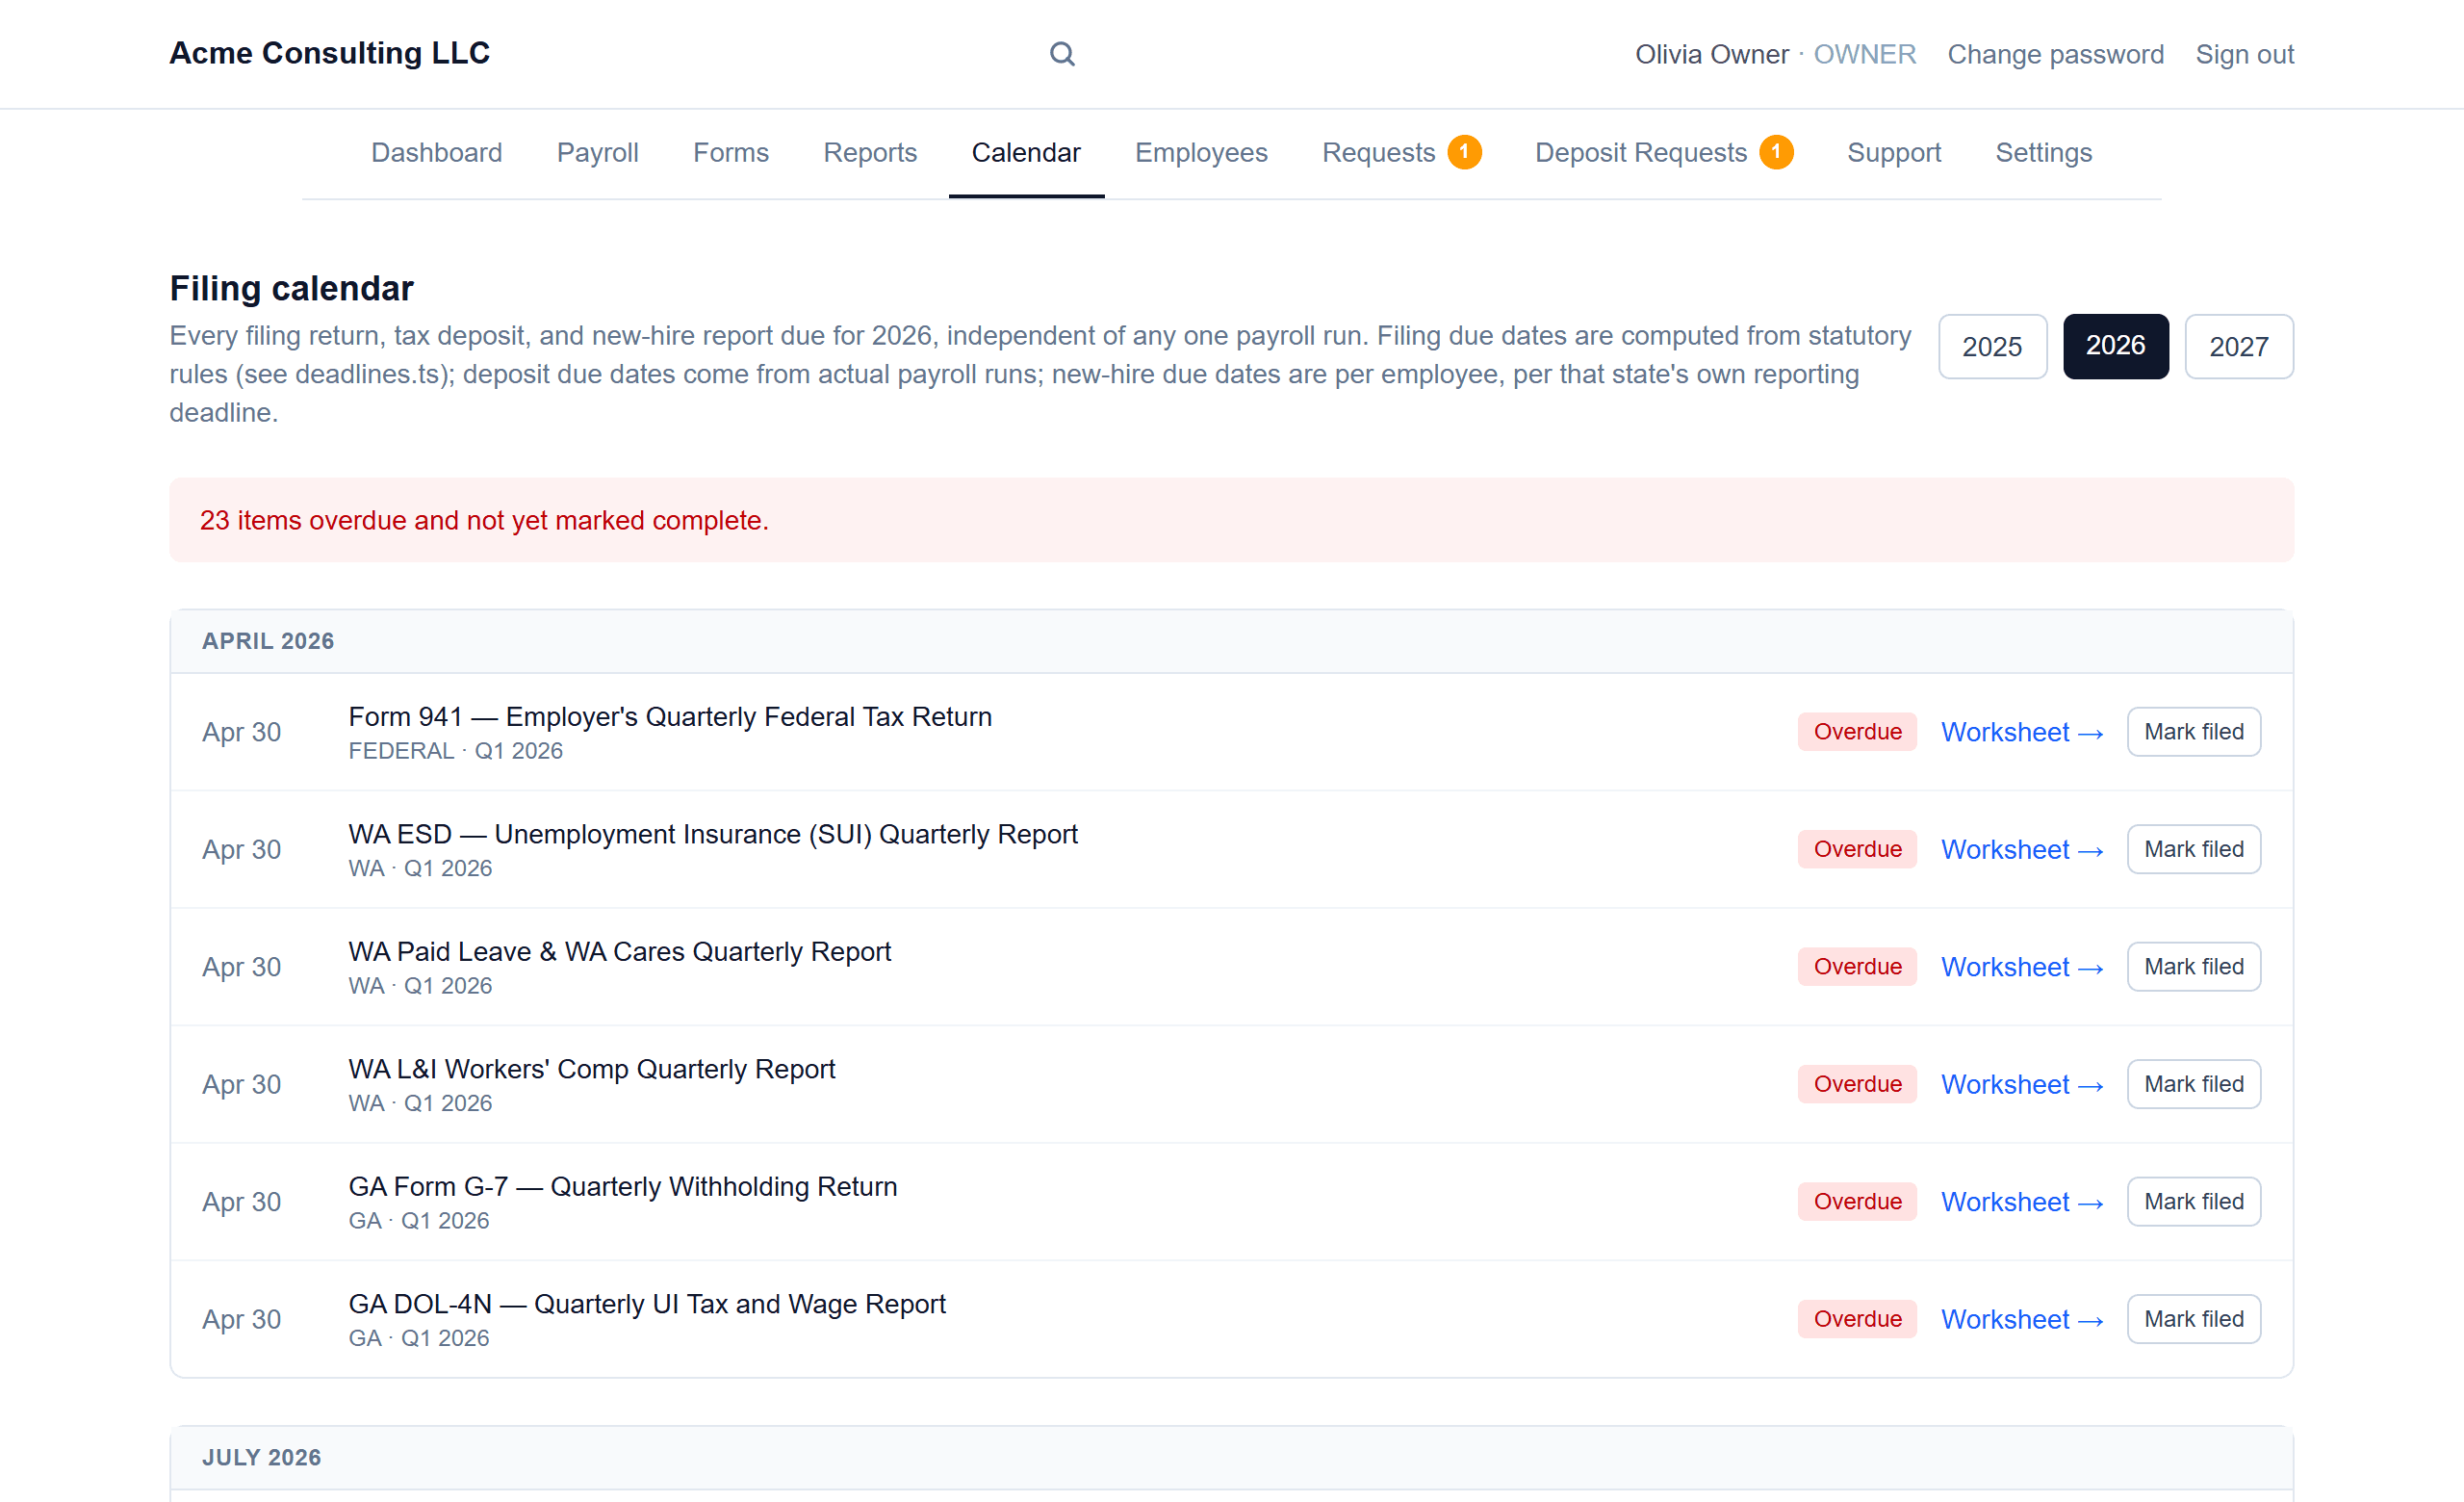Mark WA Paid Leave report filed
Image resolution: width=2464 pixels, height=1502 pixels.
[x=2194, y=967]
